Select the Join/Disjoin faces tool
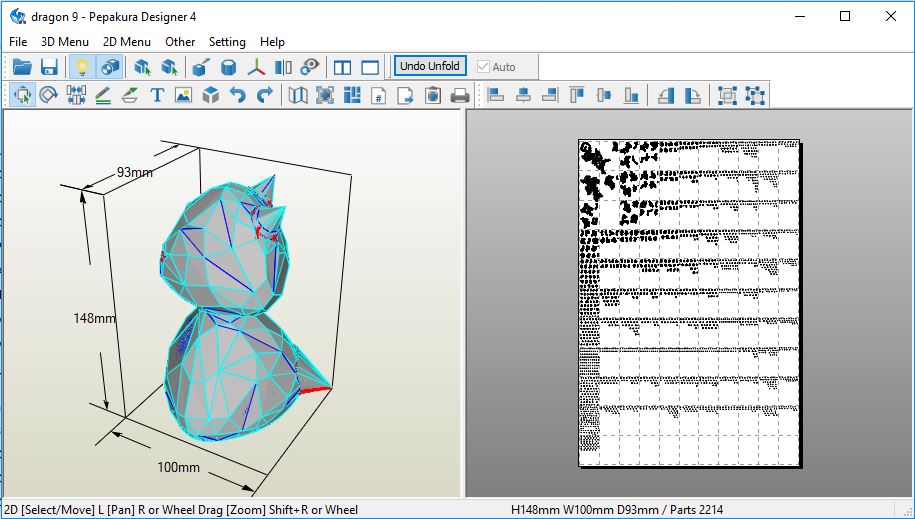The image size is (915, 519). [76, 95]
